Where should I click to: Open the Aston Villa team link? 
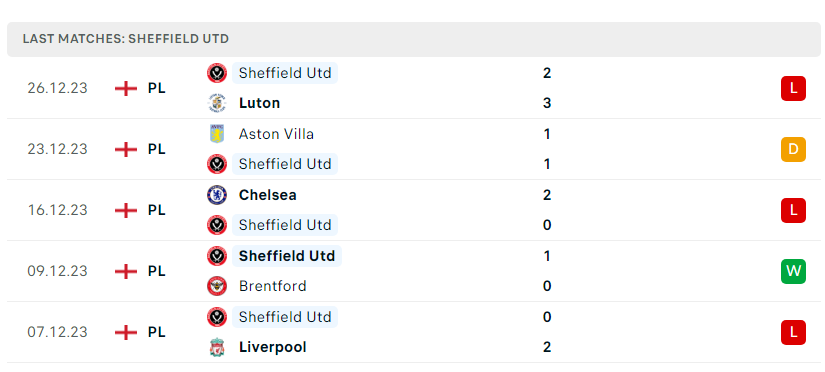276,134
